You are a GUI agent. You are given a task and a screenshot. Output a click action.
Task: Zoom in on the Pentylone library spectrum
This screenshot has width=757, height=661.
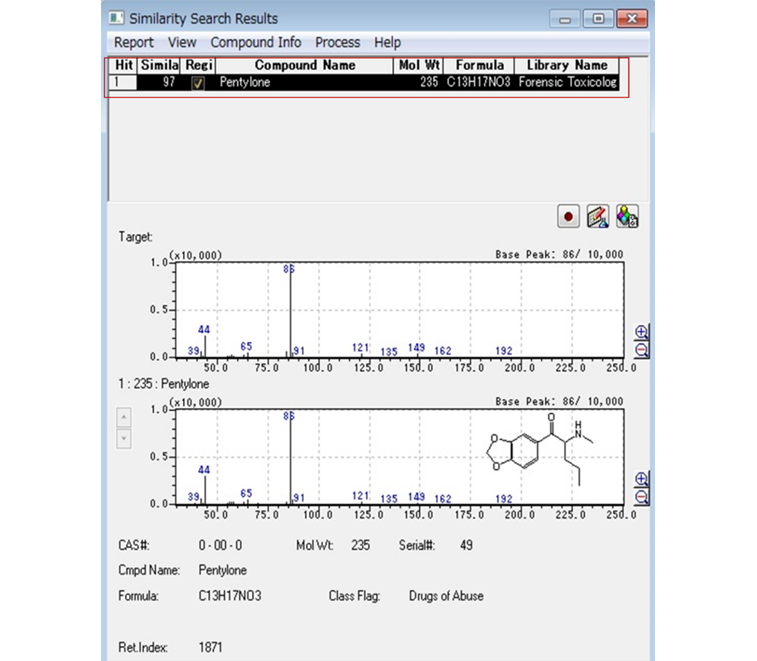coord(641,479)
